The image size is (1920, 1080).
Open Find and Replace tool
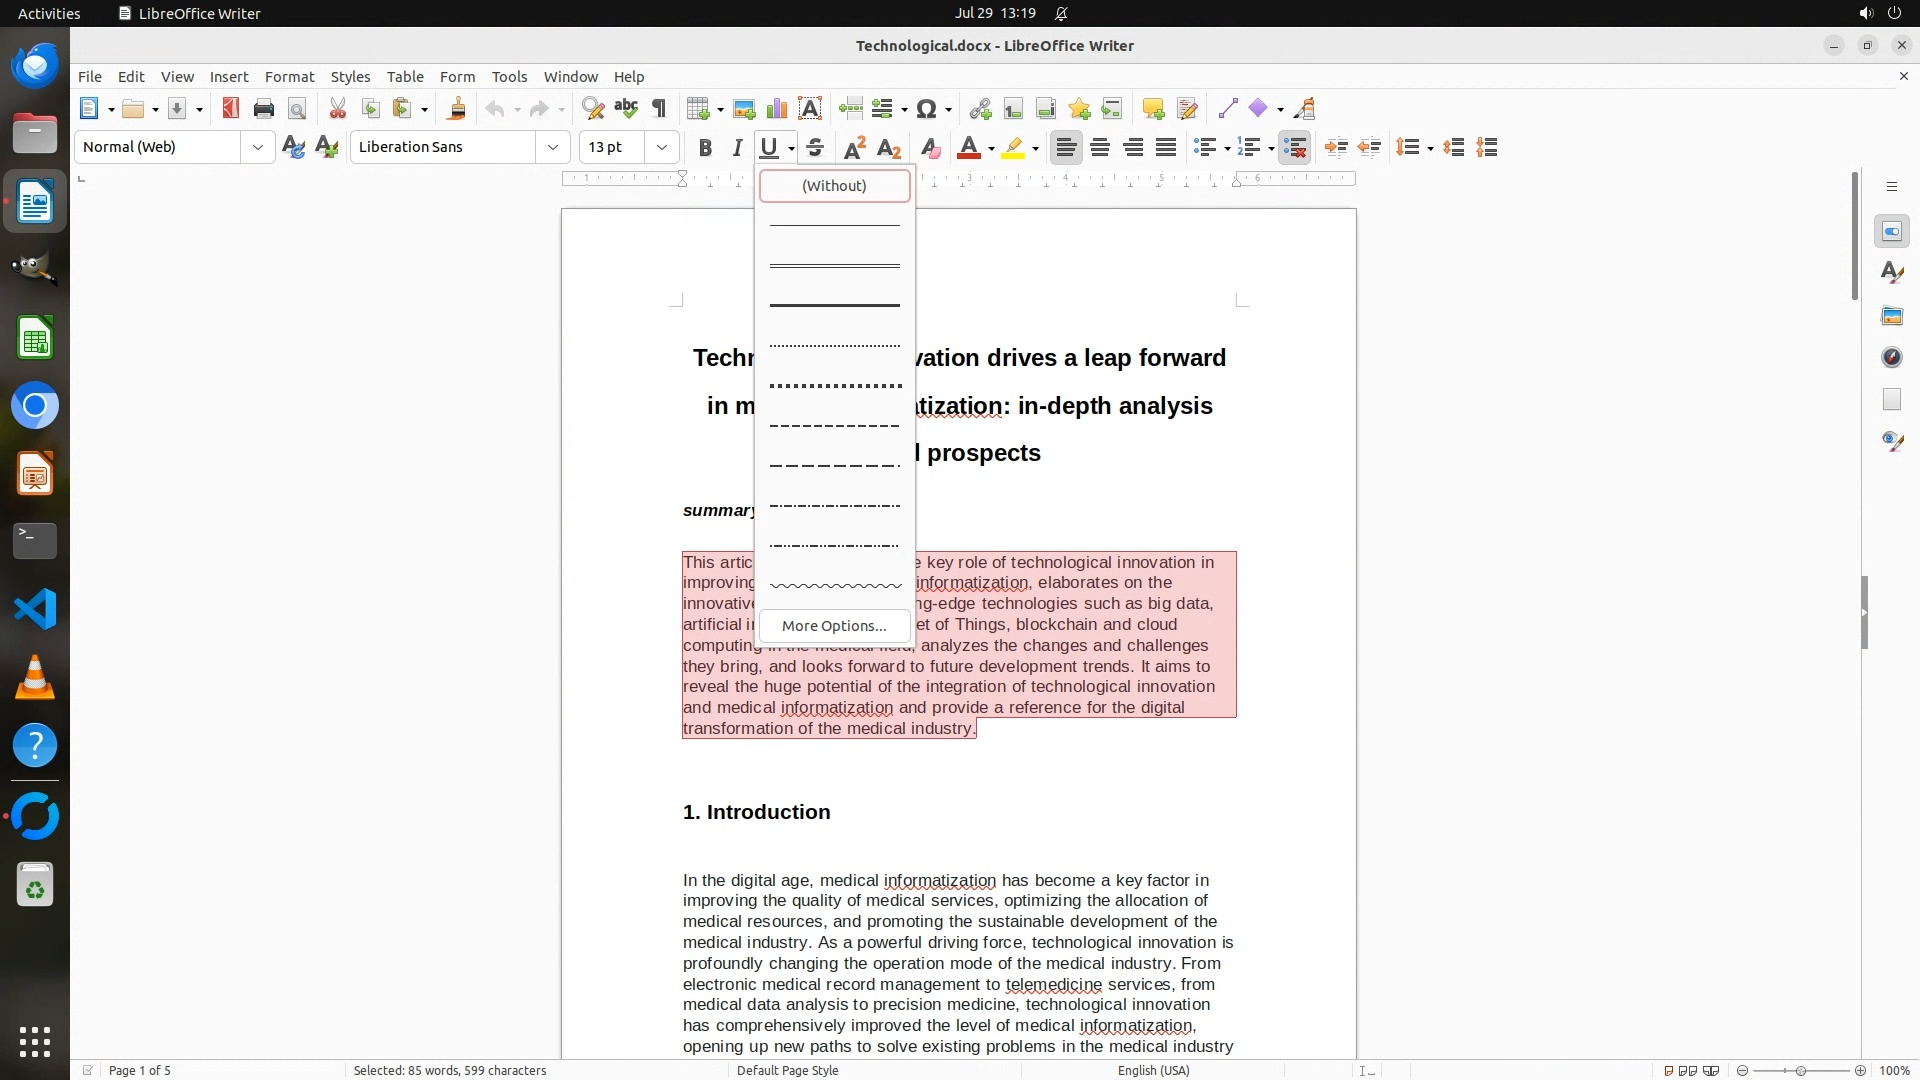(x=593, y=109)
